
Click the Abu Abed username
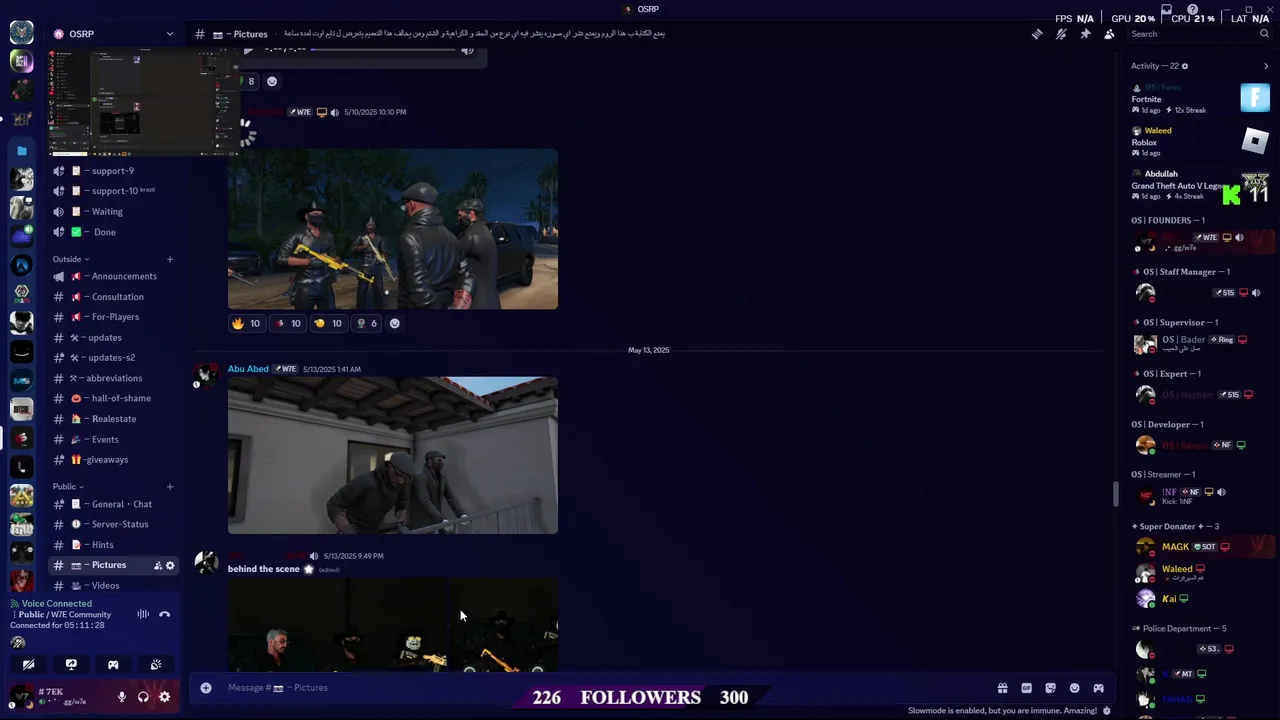point(248,369)
